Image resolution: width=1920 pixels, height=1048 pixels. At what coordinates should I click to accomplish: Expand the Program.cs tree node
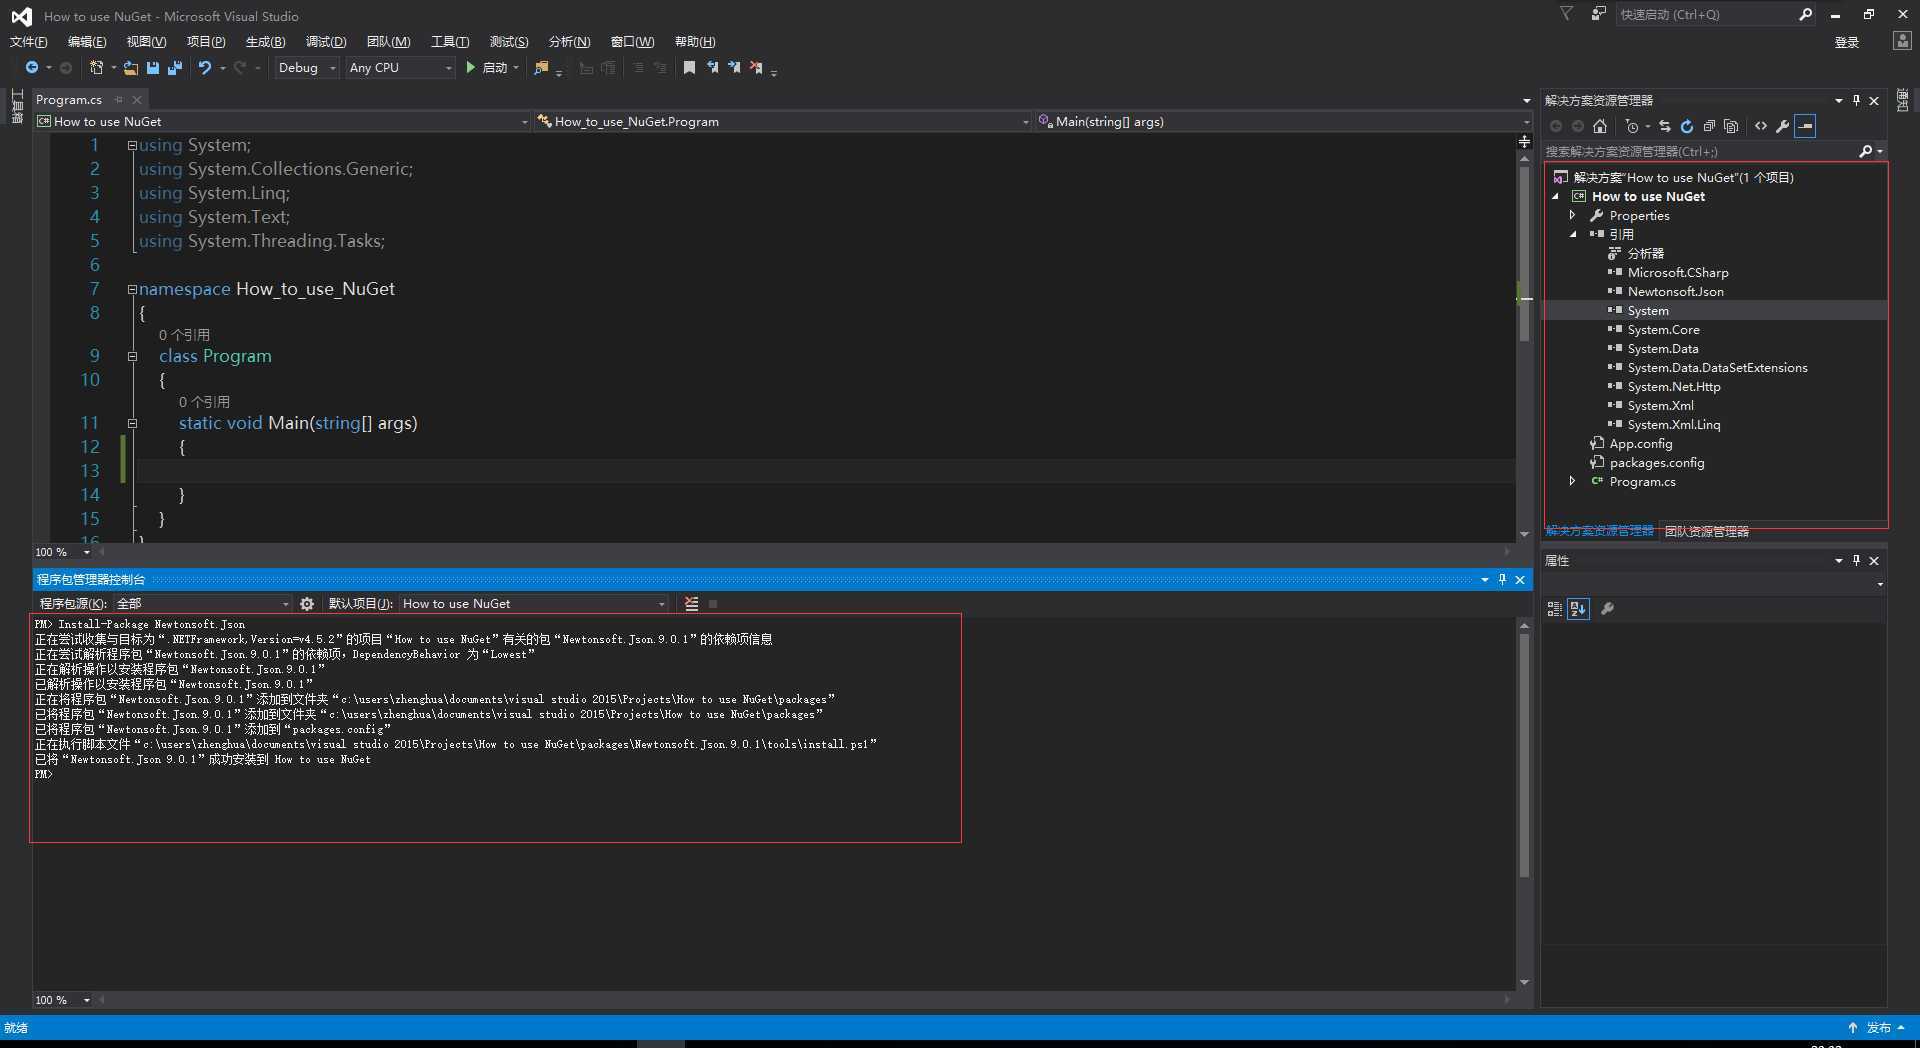pos(1572,481)
